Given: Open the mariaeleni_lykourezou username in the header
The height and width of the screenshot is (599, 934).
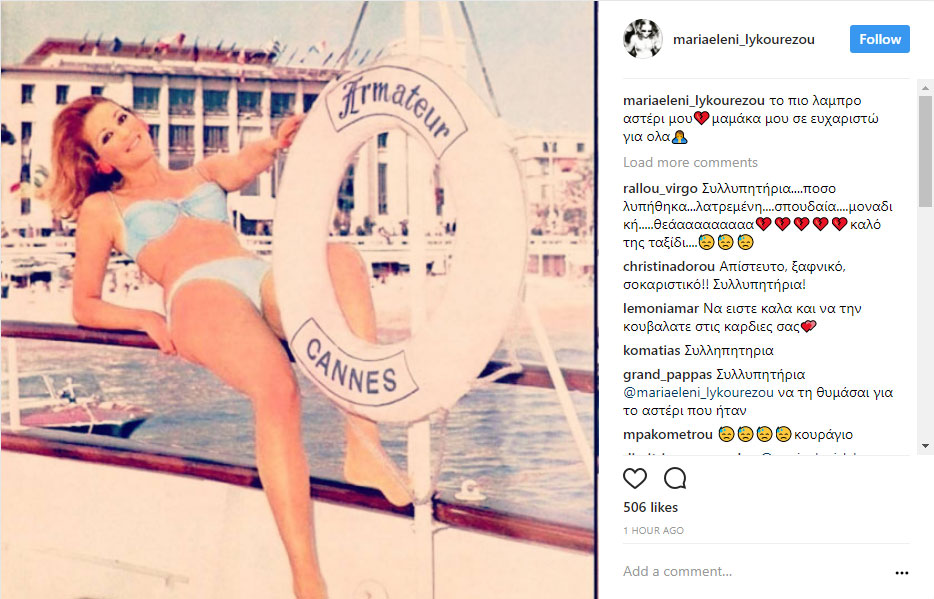Looking at the screenshot, I should 743,39.
